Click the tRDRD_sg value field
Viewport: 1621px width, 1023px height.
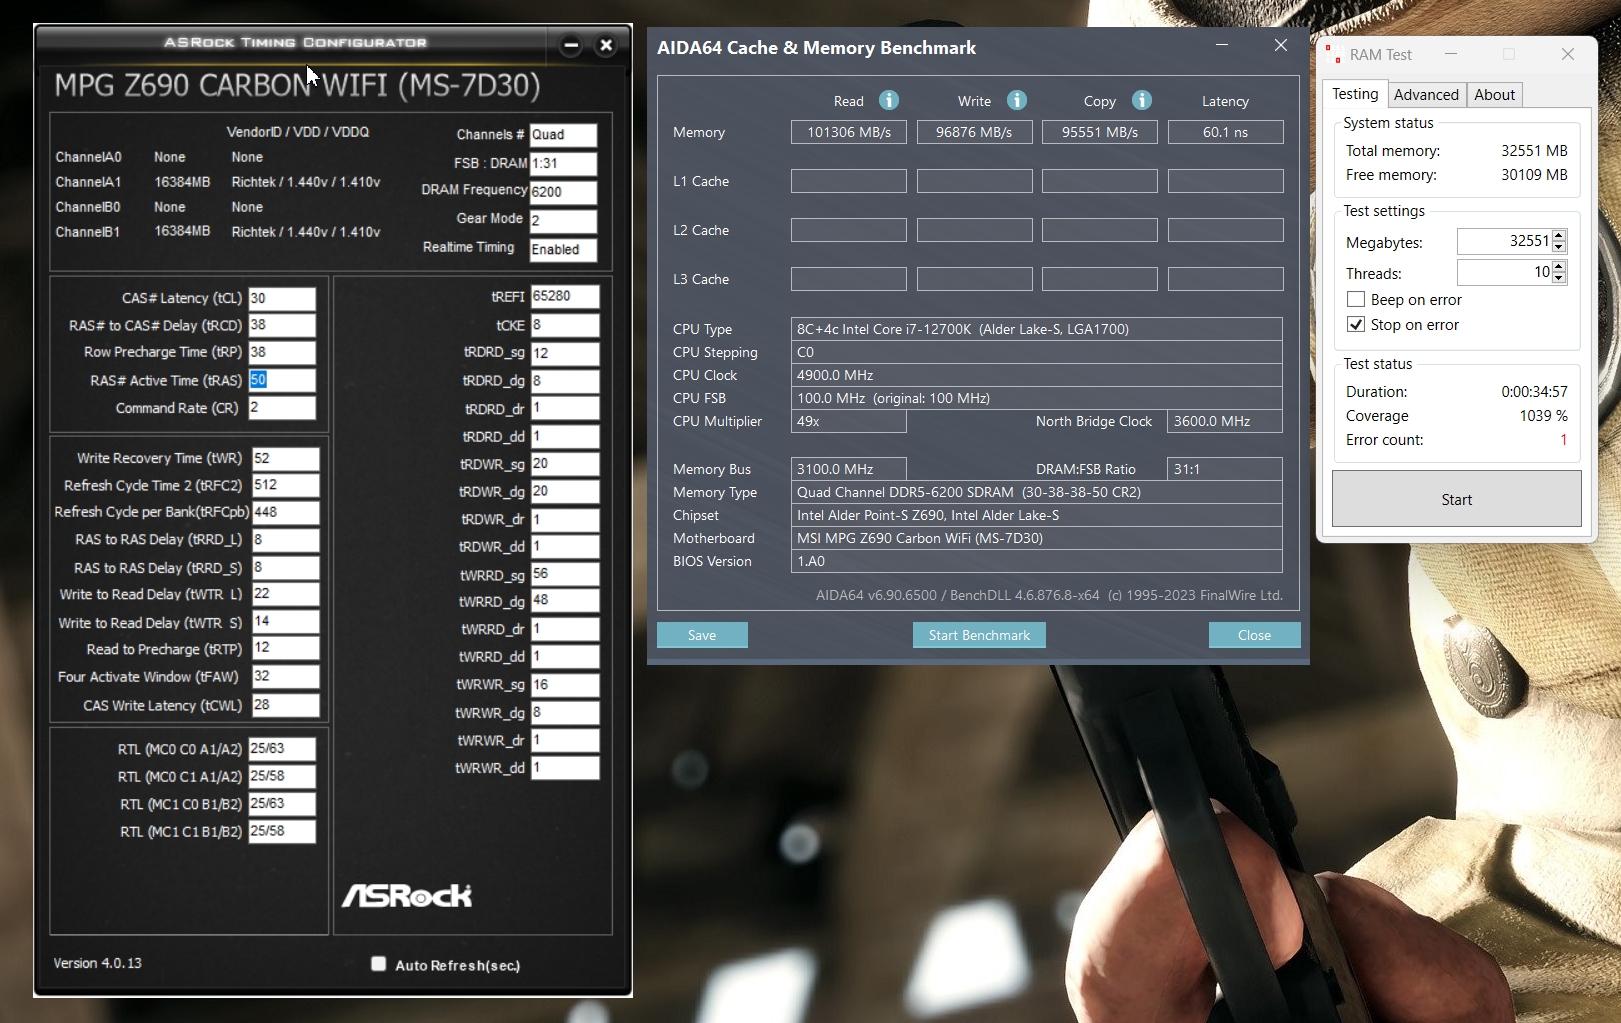pos(565,353)
